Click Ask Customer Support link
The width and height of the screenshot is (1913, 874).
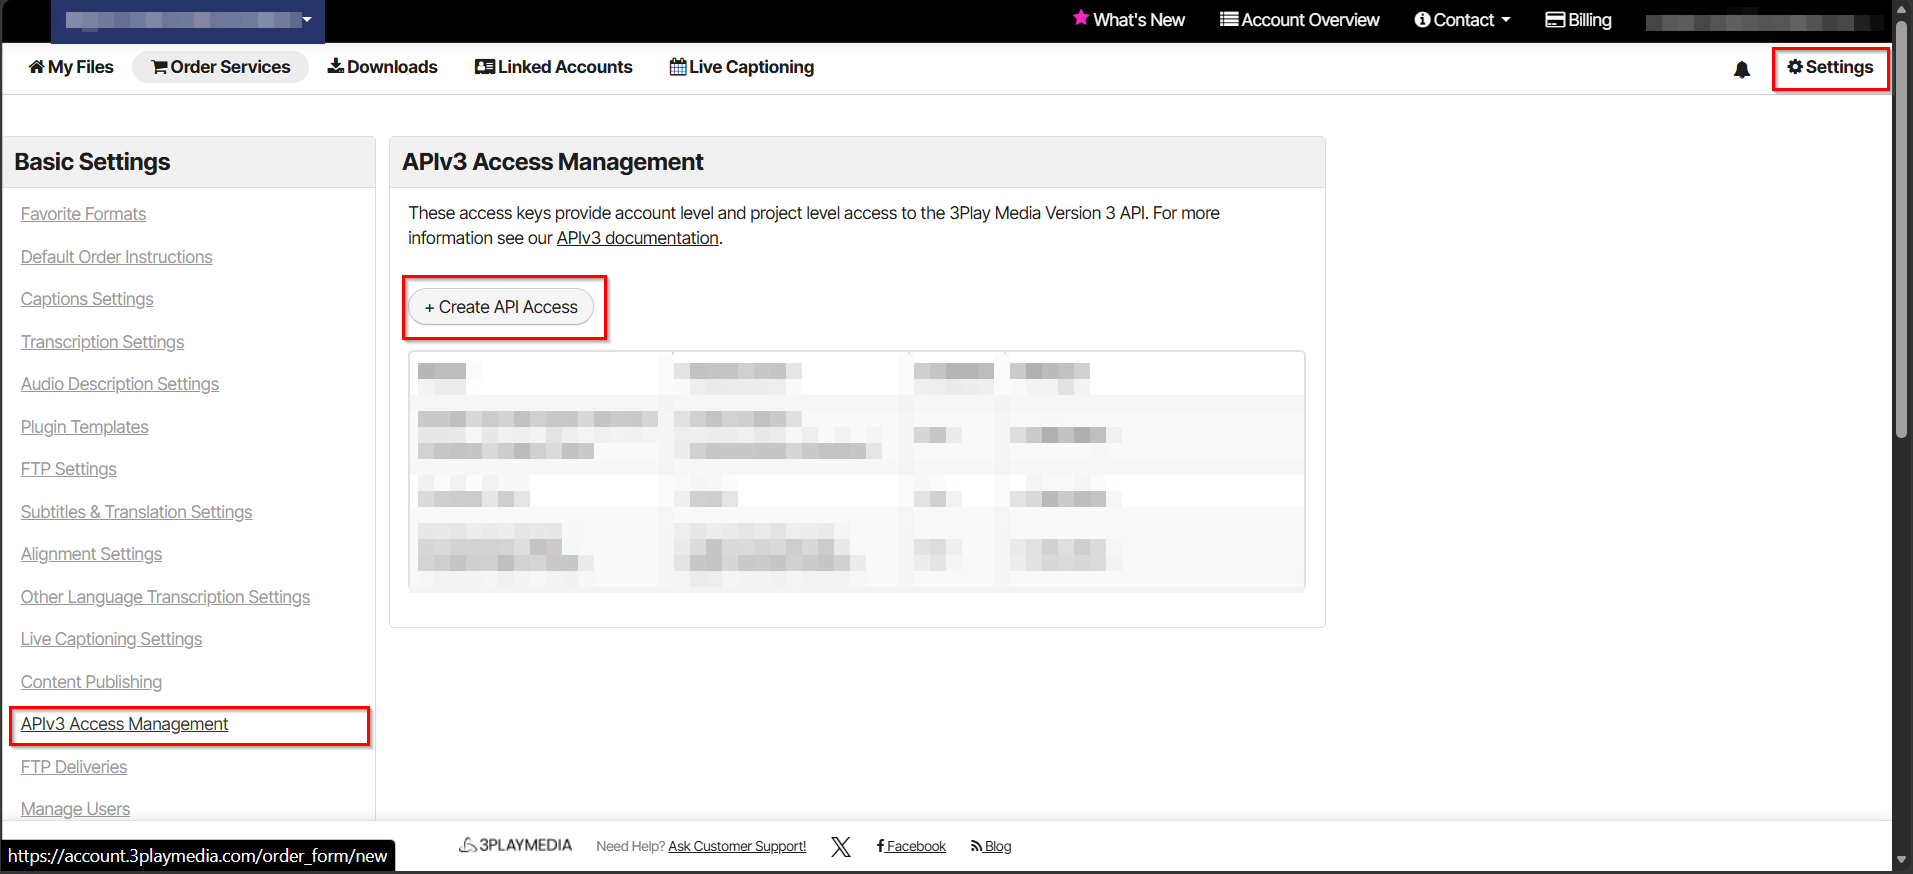(737, 846)
